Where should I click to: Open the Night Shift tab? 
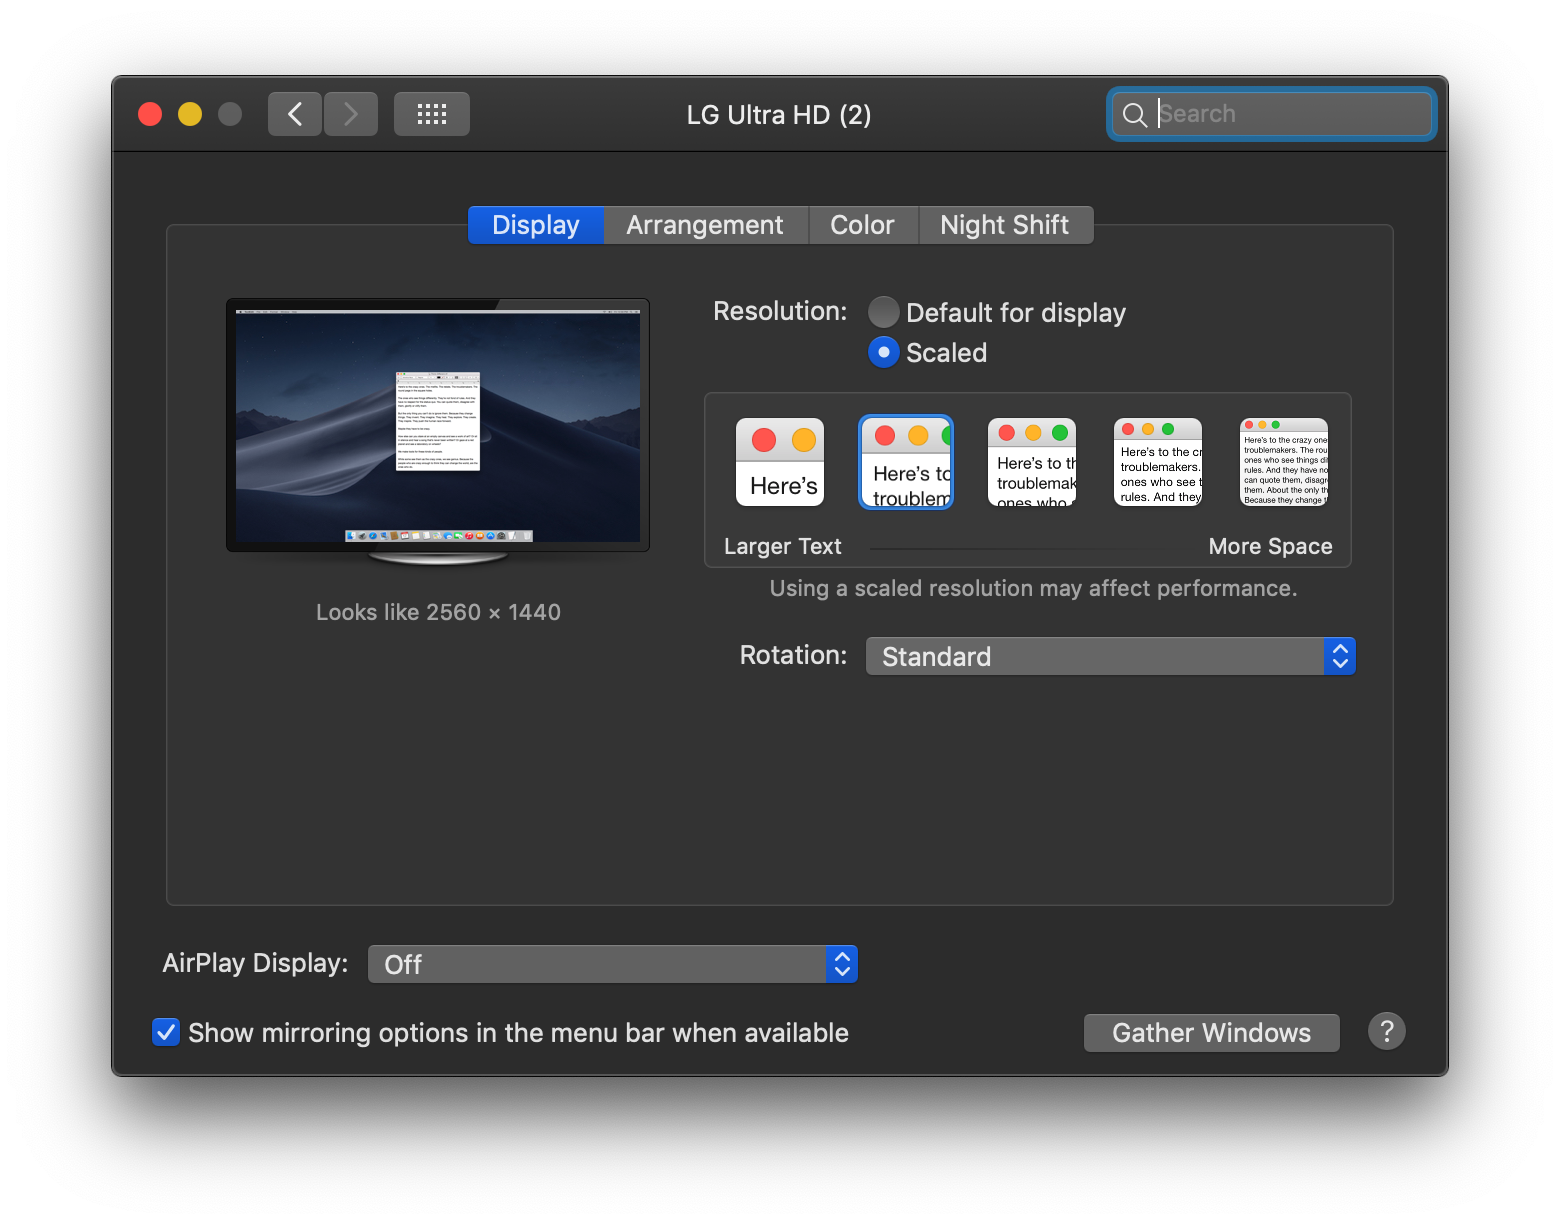pyautogui.click(x=1005, y=225)
